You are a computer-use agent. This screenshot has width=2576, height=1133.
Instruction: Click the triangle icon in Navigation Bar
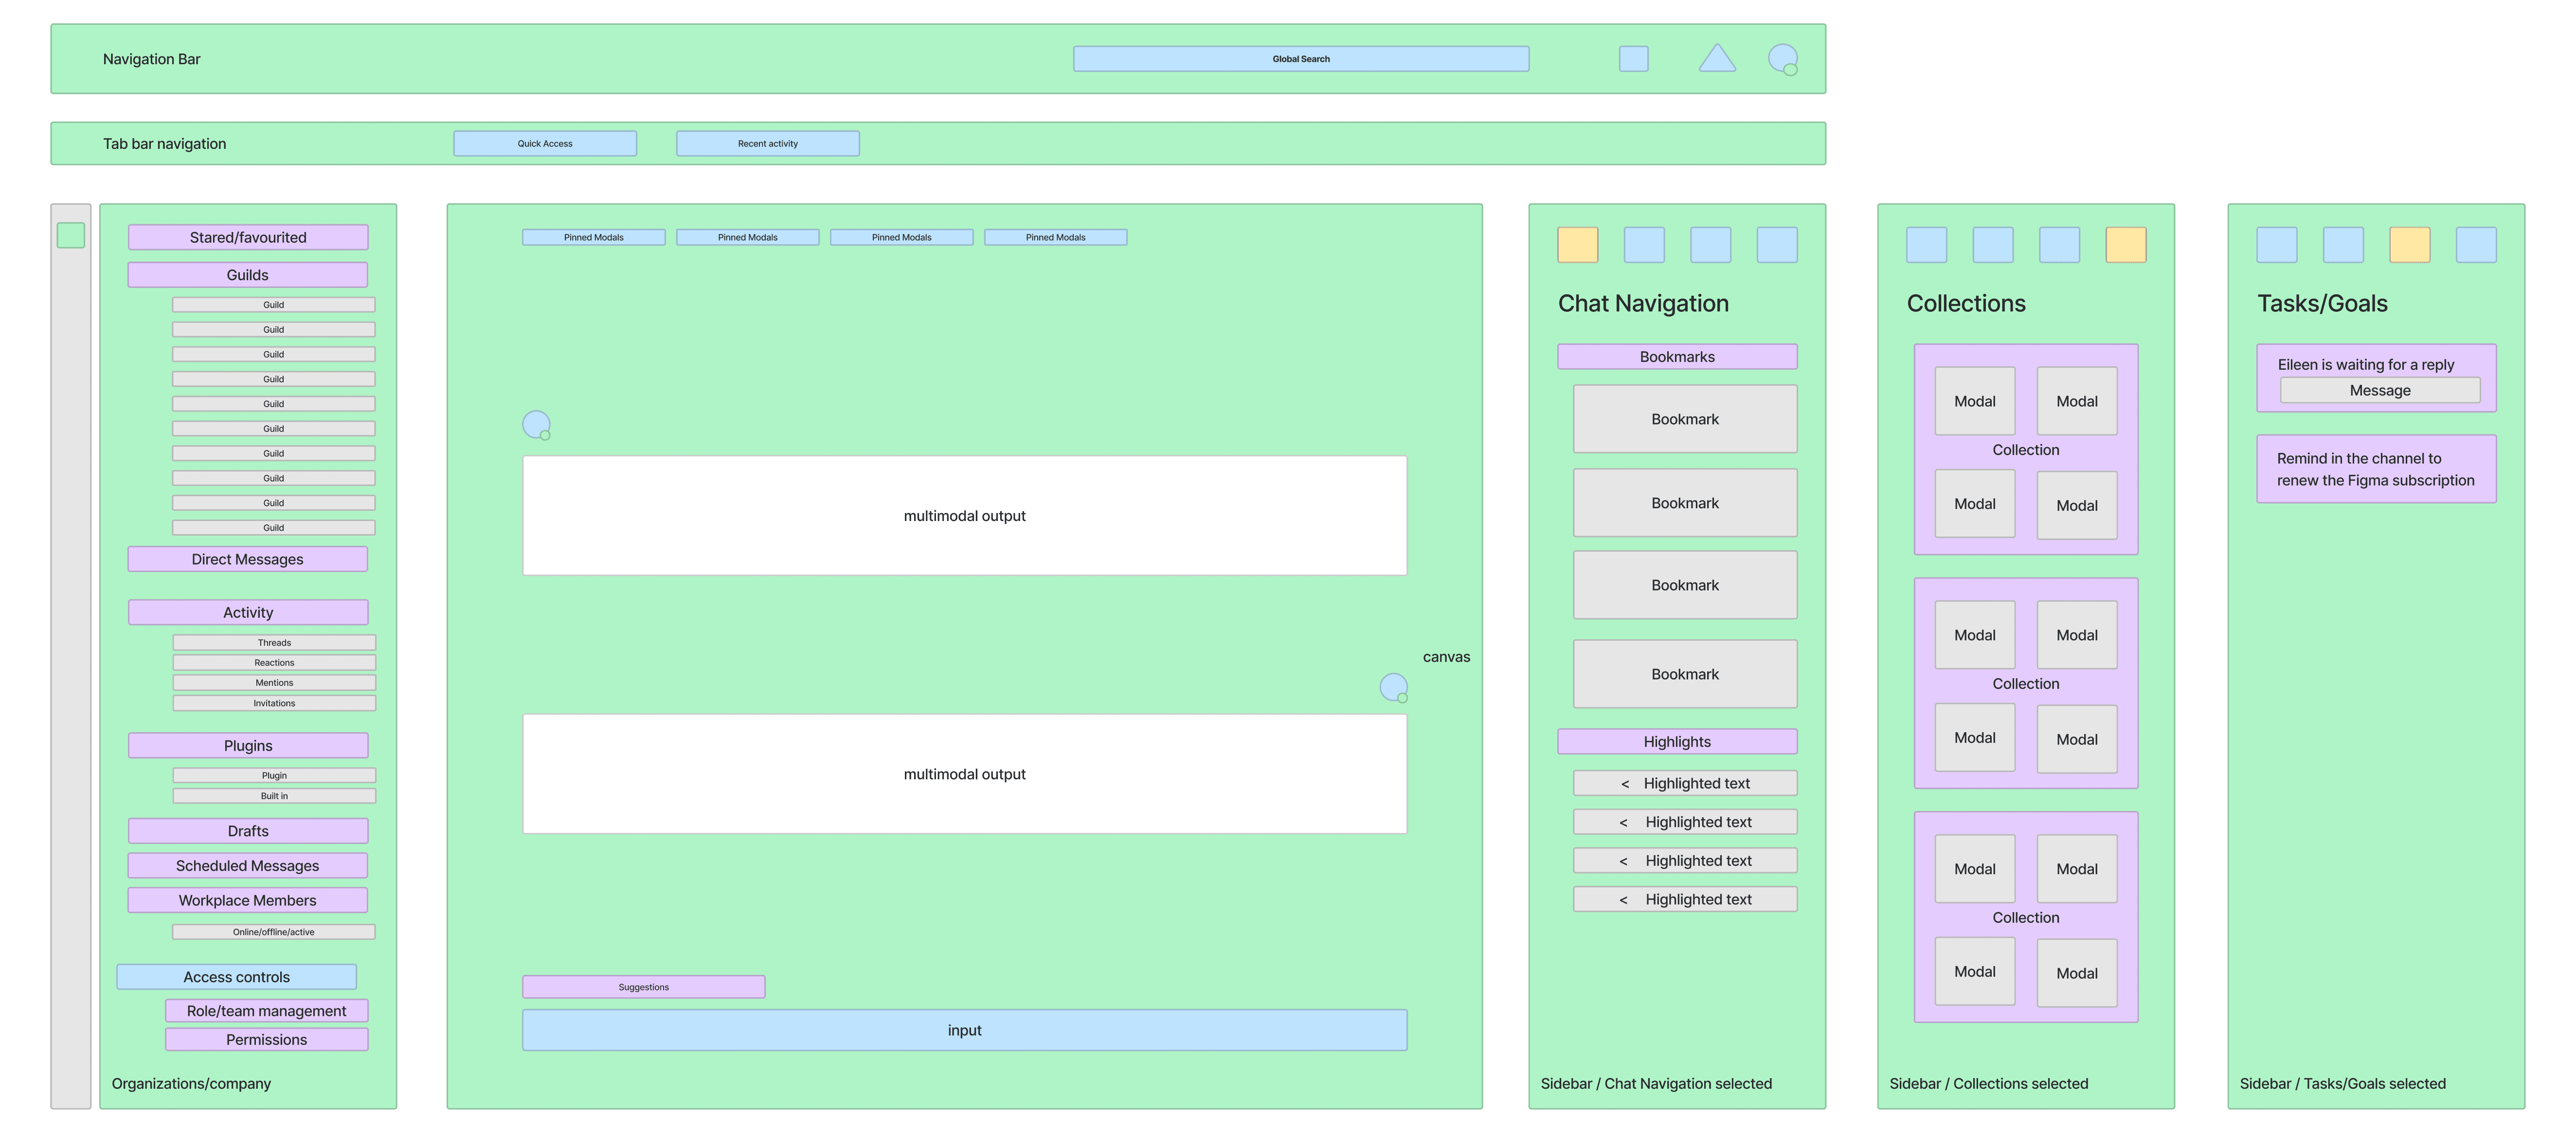[x=1716, y=60]
